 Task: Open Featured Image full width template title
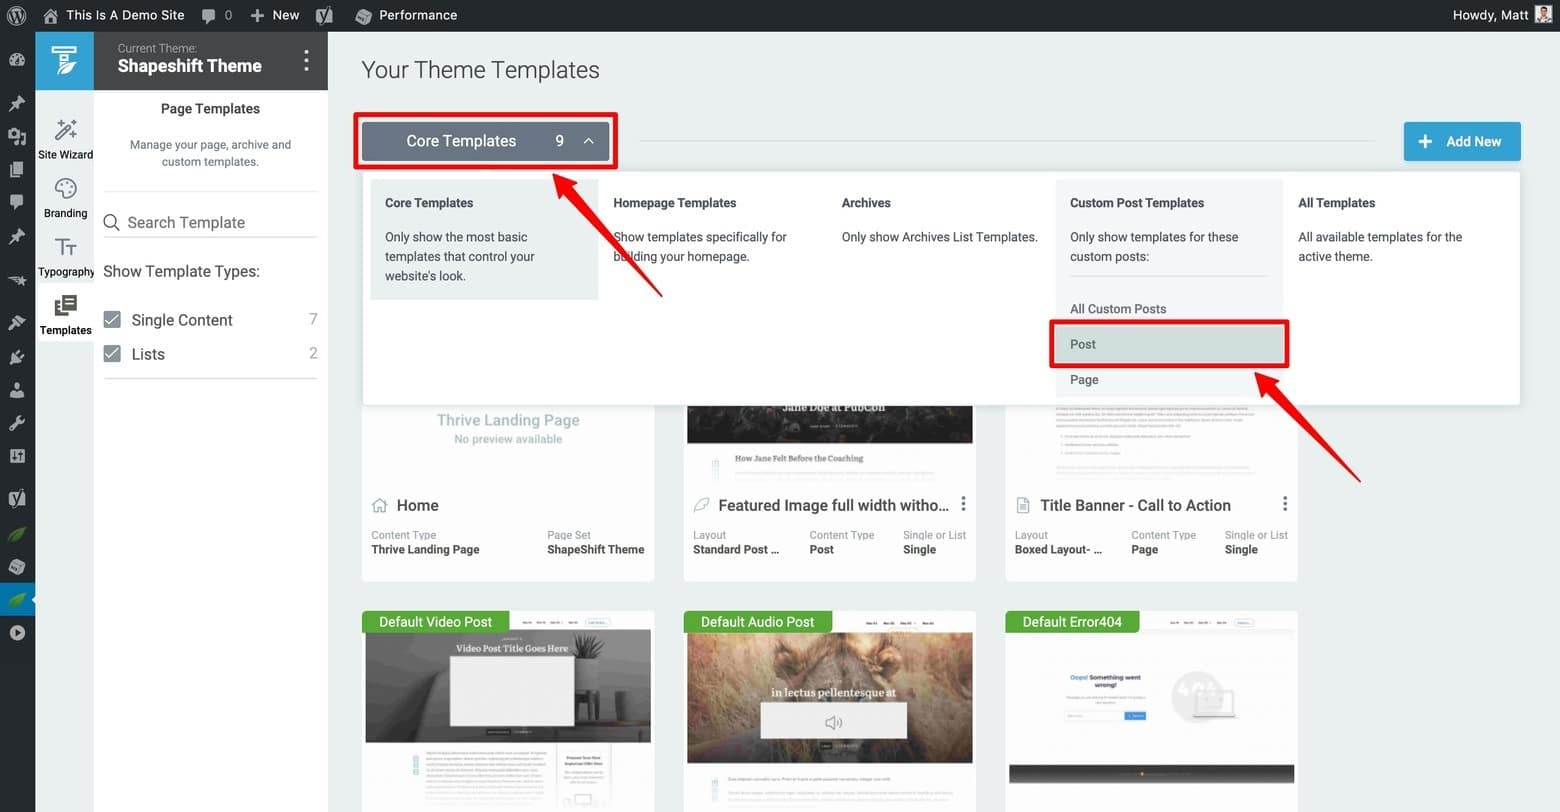[x=834, y=506]
